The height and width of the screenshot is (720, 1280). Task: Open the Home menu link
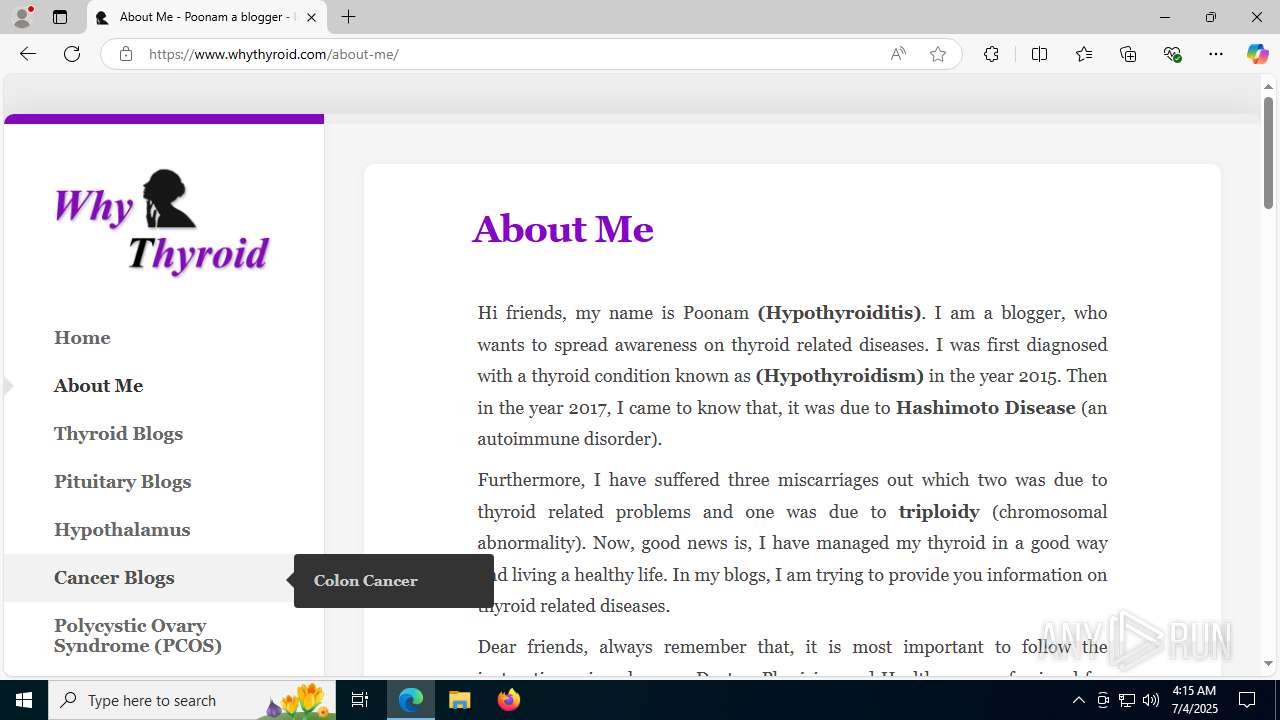(82, 338)
